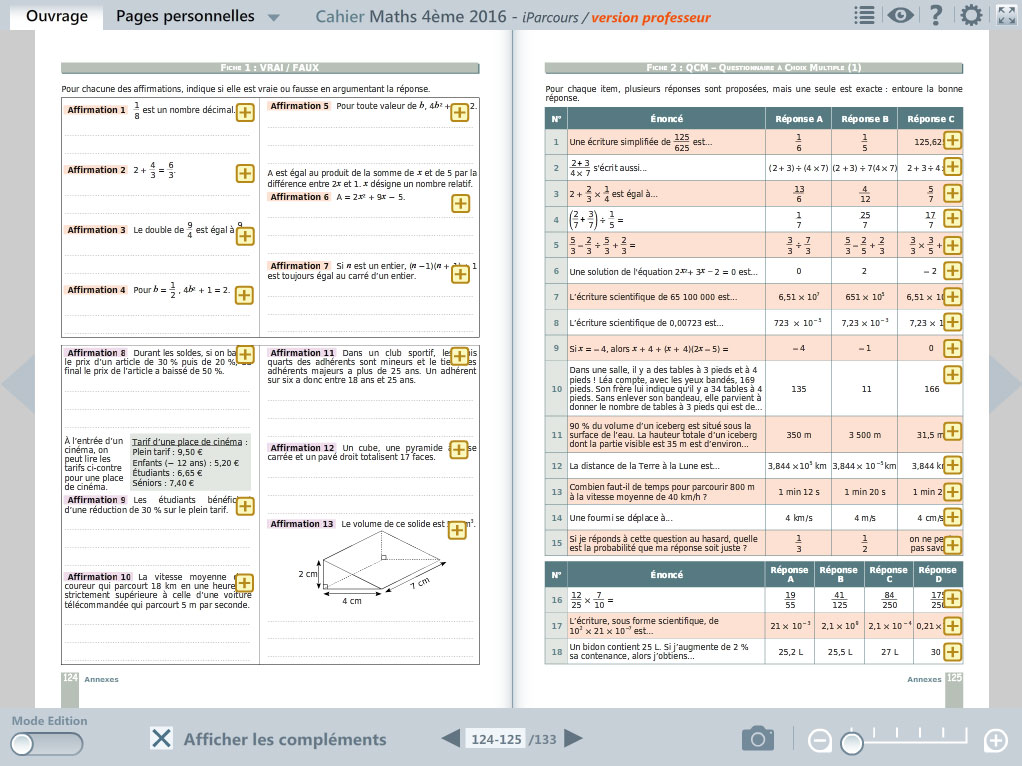
Task: Open the plus complement for QCM row 16
Action: click(x=952, y=598)
